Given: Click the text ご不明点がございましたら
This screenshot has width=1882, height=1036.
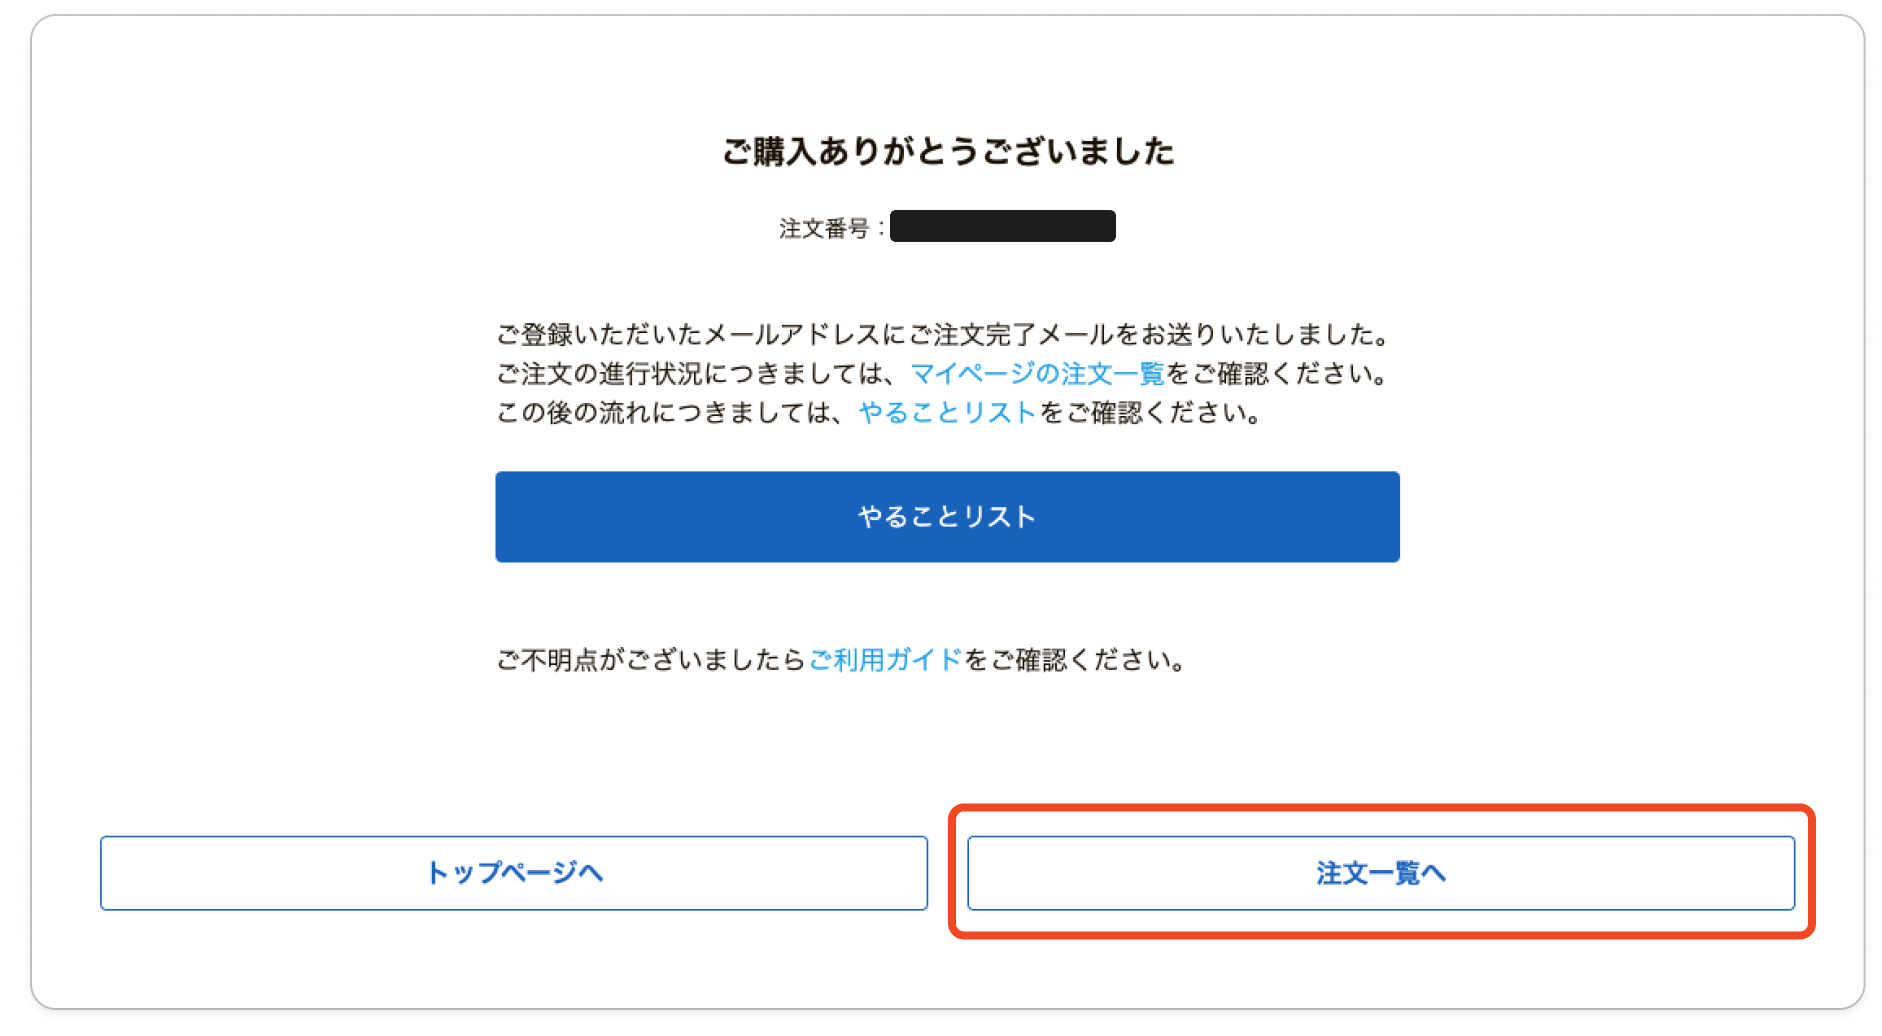Looking at the screenshot, I should pyautogui.click(x=650, y=660).
